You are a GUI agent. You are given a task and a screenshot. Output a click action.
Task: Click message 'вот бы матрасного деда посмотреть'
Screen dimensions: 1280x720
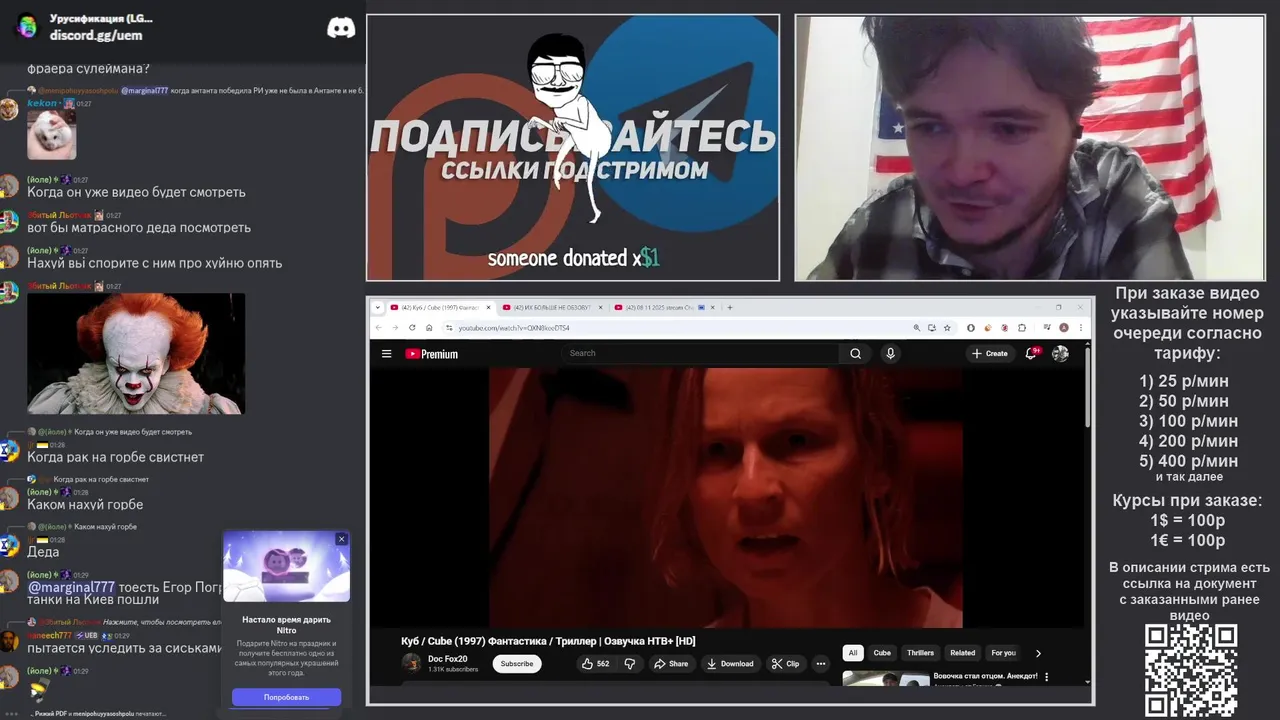click(139, 228)
